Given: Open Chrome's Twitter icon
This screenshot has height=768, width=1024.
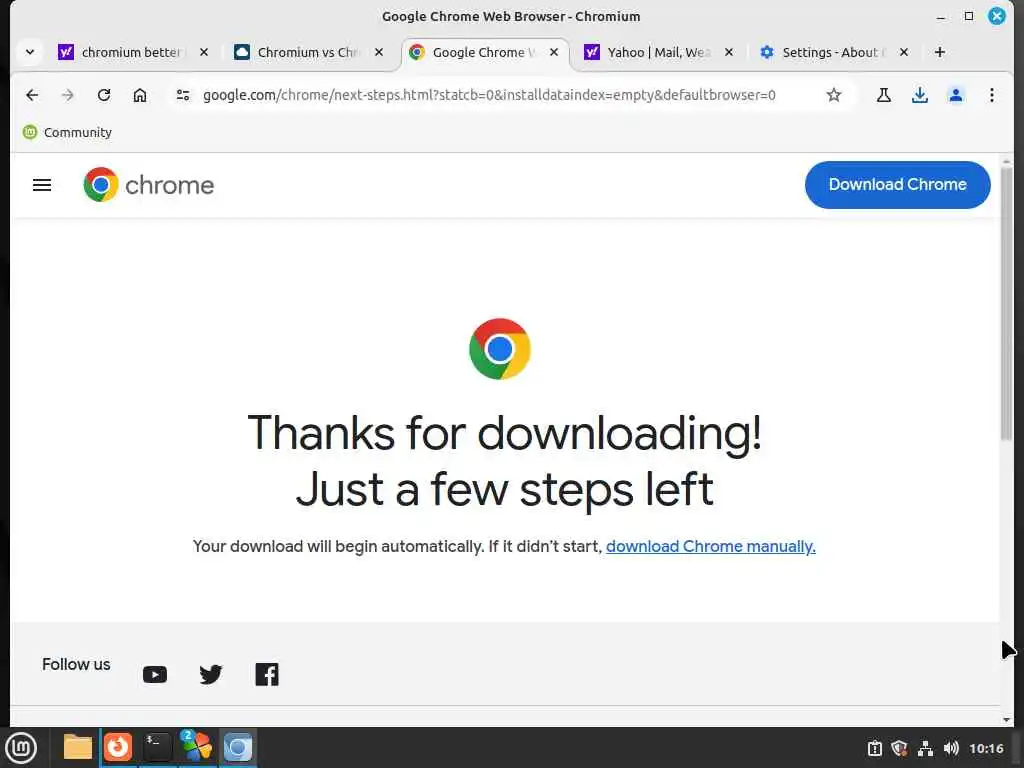Looking at the screenshot, I should (x=210, y=675).
